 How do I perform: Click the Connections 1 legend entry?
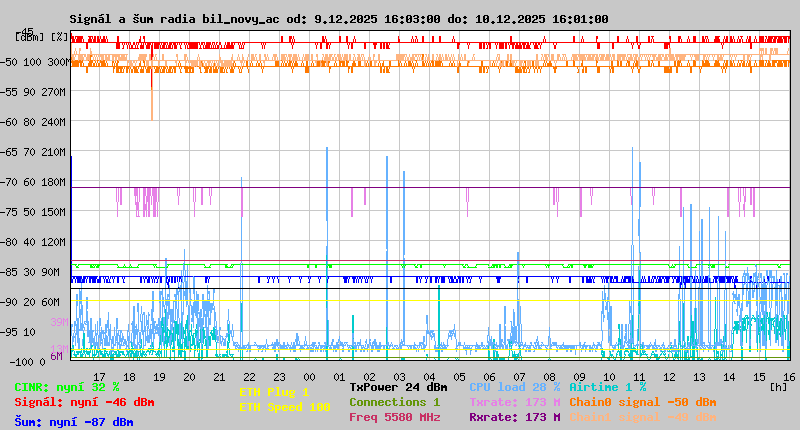pos(394,402)
